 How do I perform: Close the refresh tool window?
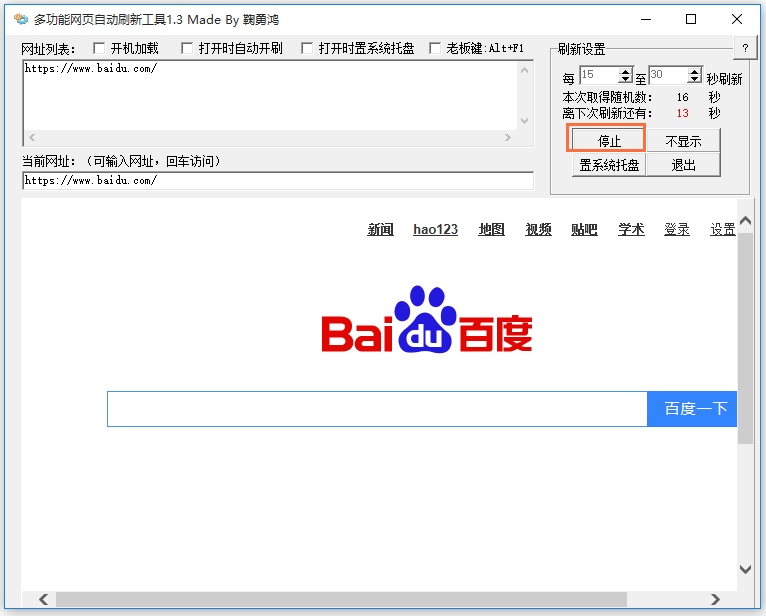click(x=737, y=20)
